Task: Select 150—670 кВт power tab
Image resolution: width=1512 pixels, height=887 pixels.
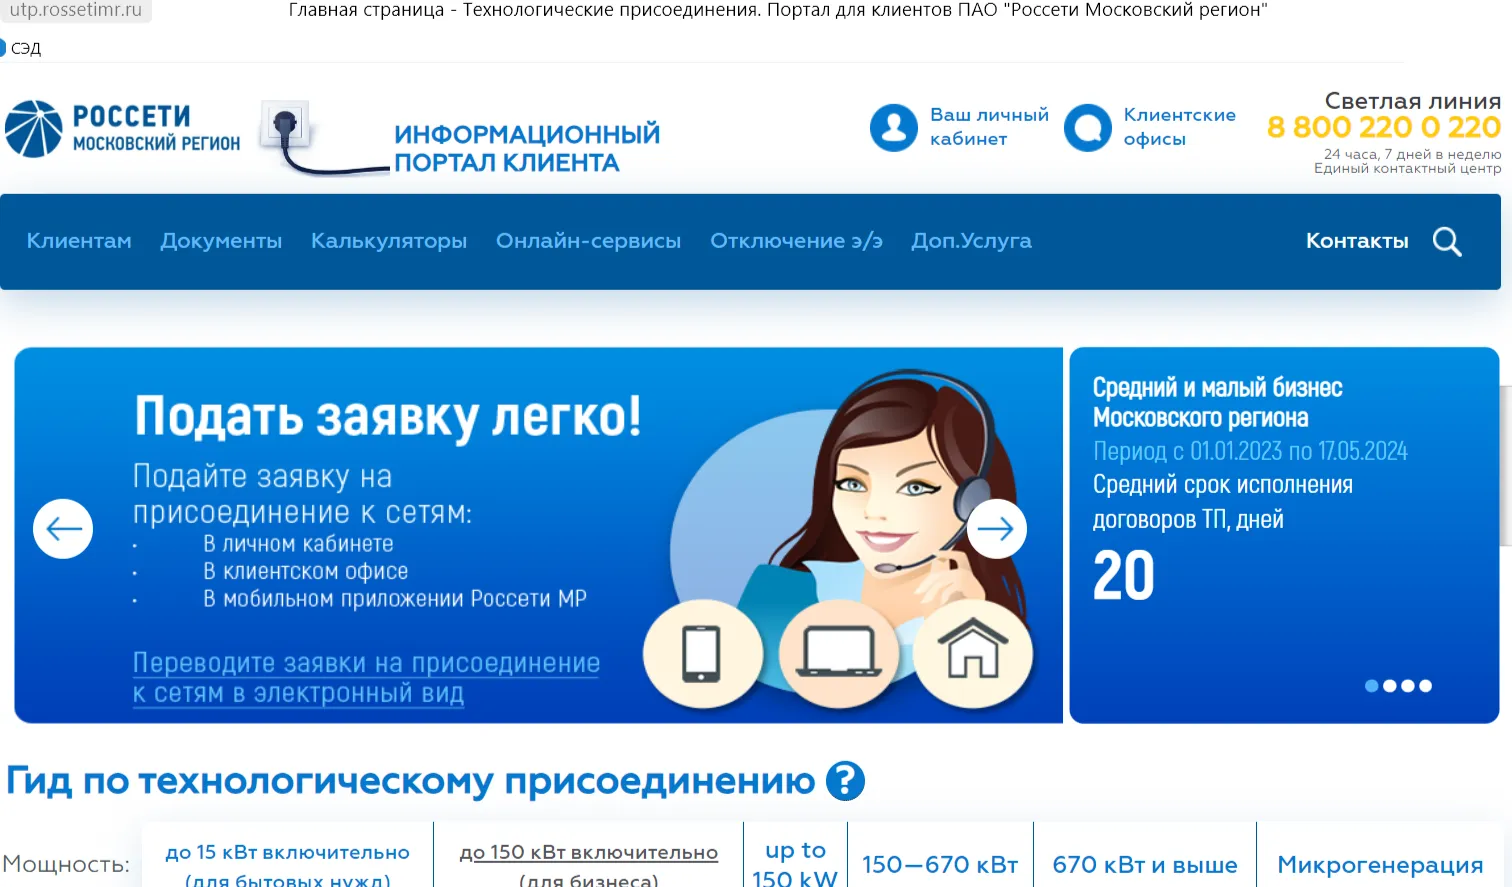Action: point(940,865)
